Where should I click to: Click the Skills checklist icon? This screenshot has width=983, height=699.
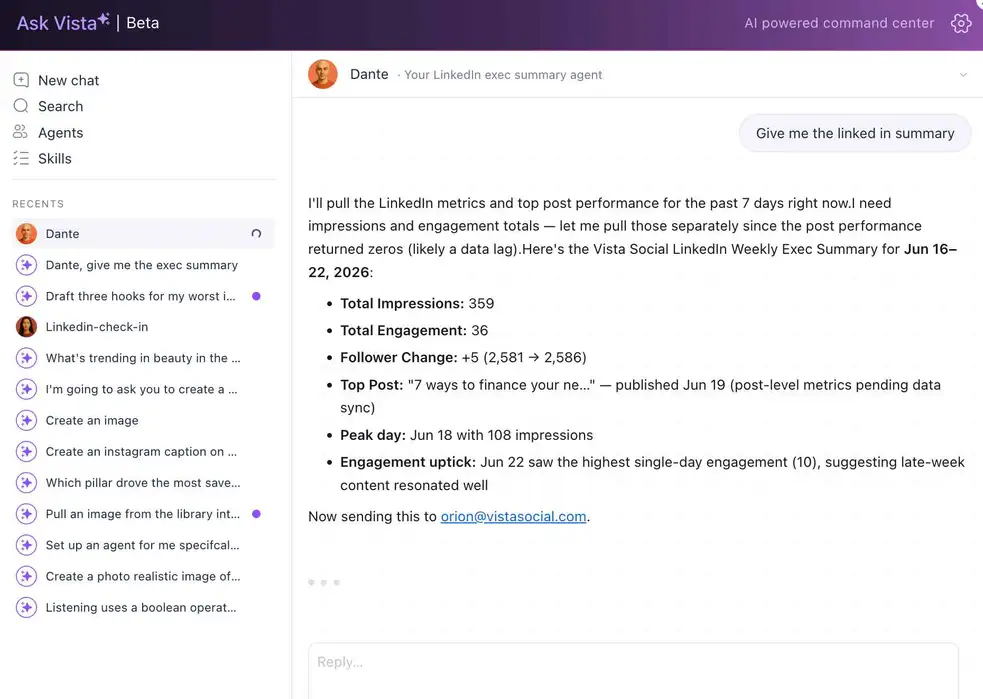tap(21, 158)
